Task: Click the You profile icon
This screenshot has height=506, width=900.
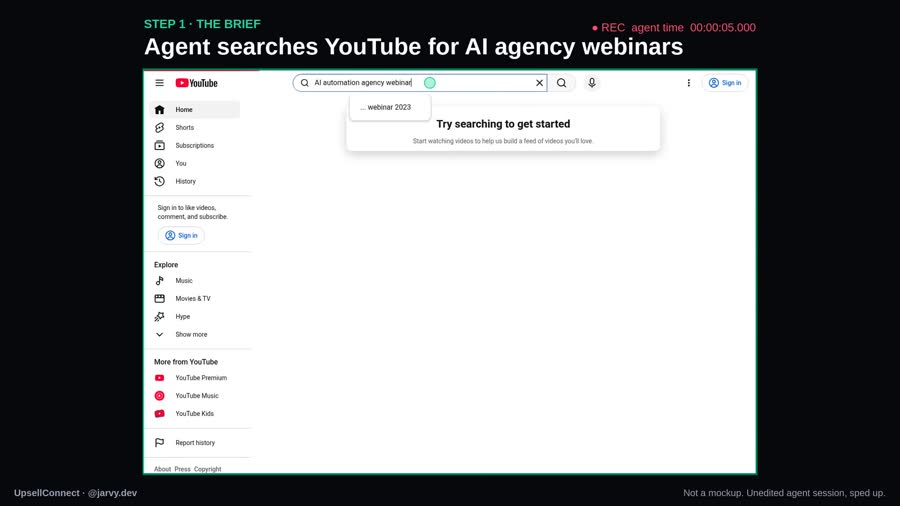Action: [x=160, y=164]
